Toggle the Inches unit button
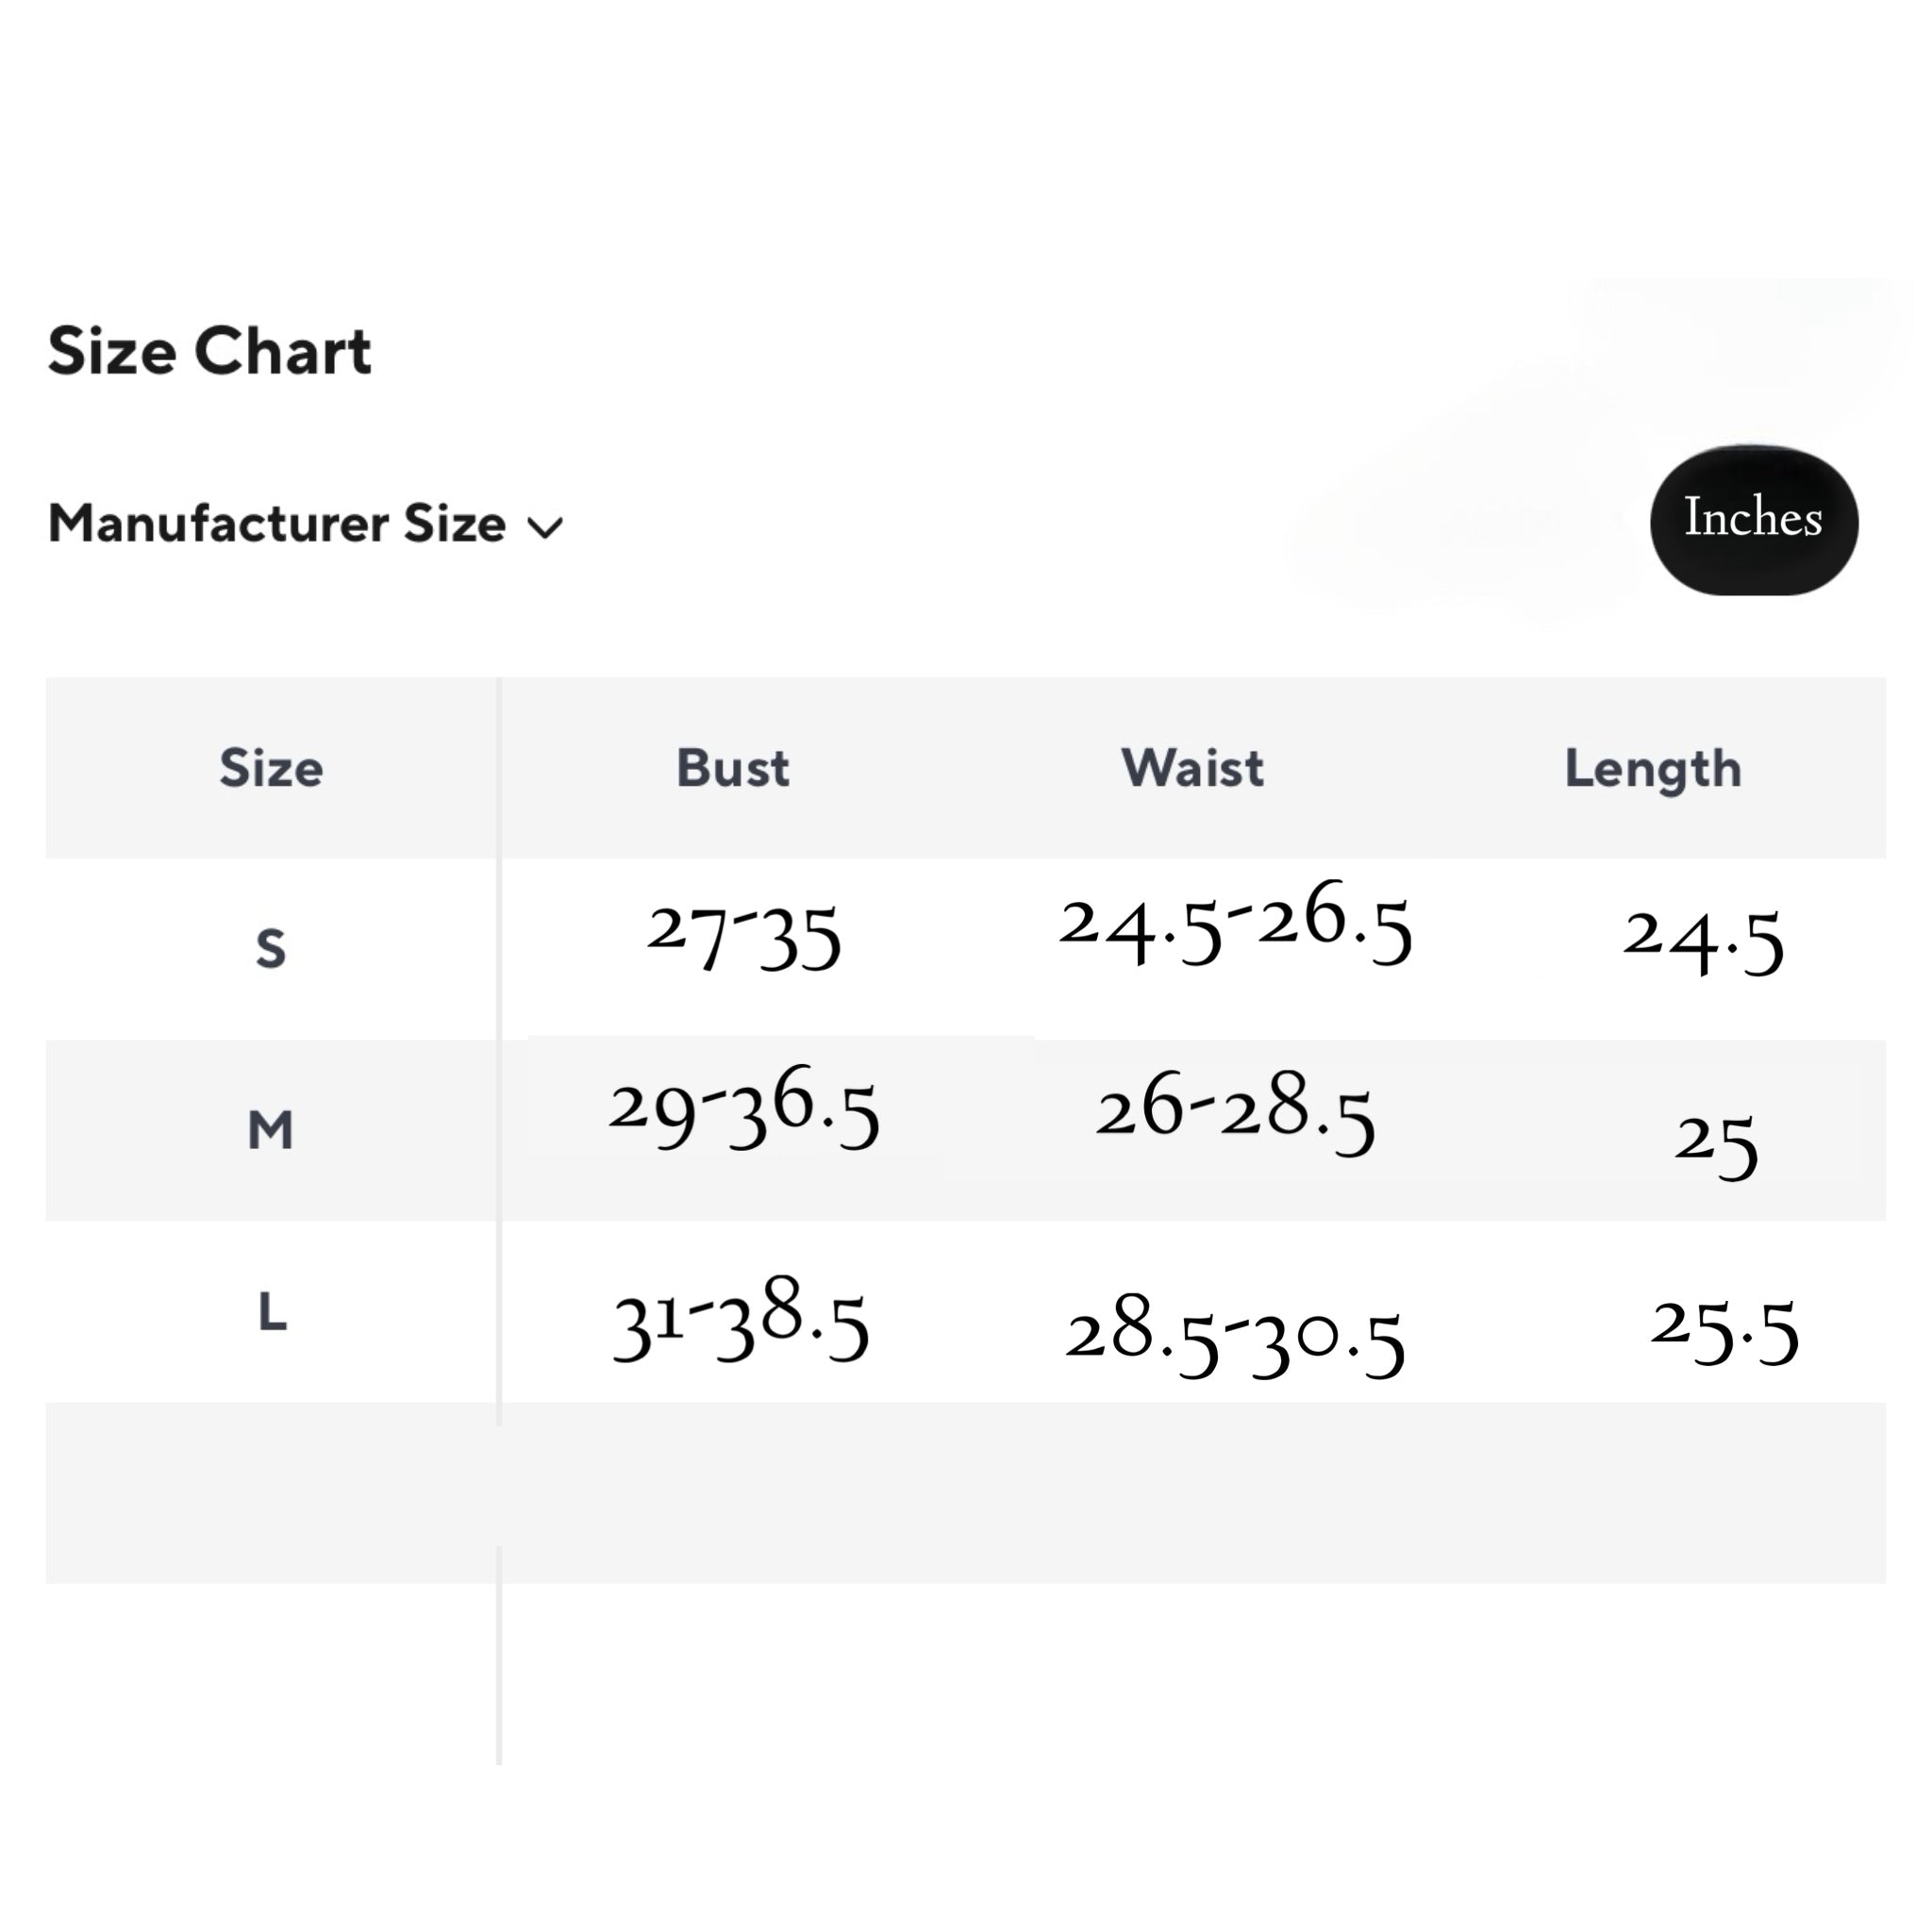The image size is (1932, 1932). pyautogui.click(x=1753, y=519)
